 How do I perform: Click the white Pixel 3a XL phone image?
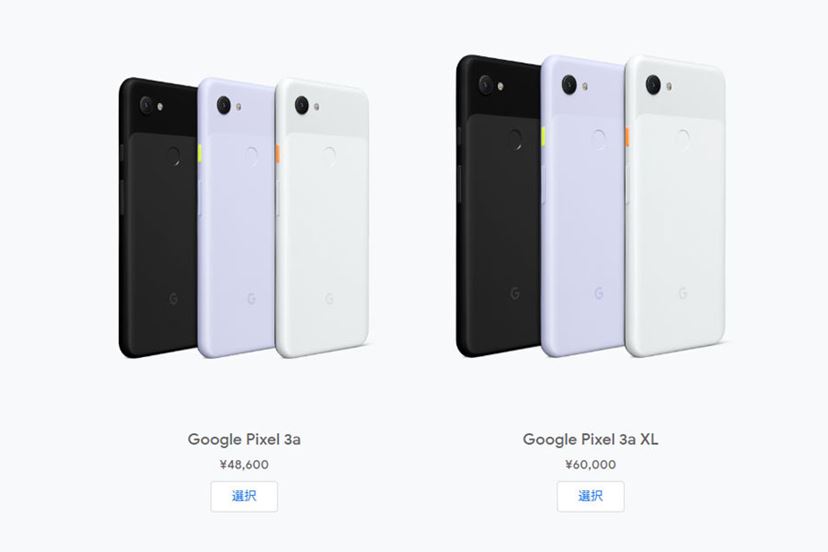(x=676, y=206)
